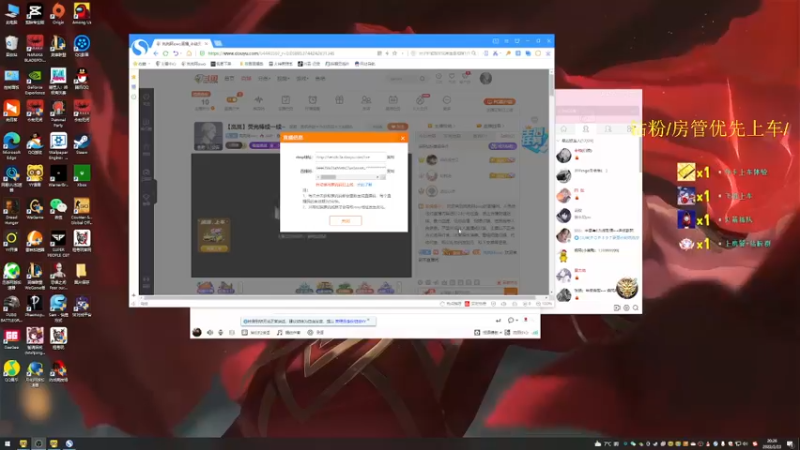Expand the third Douyu nav dropdown
Viewport: 800px width, 450px height.
[x=264, y=79]
